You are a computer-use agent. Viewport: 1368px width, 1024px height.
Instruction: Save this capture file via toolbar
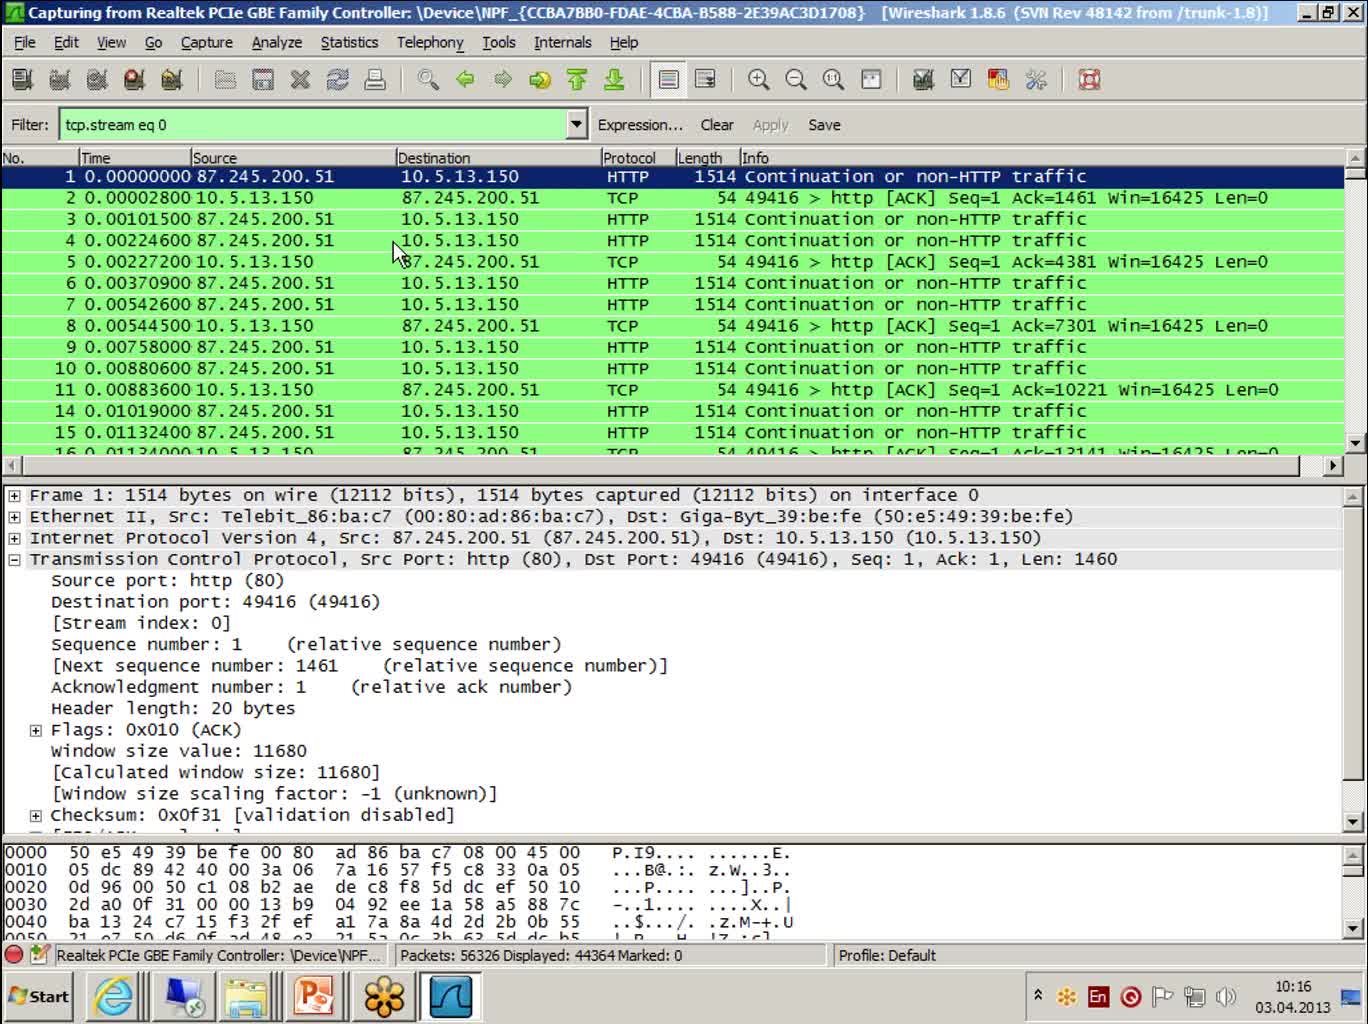[x=263, y=80]
